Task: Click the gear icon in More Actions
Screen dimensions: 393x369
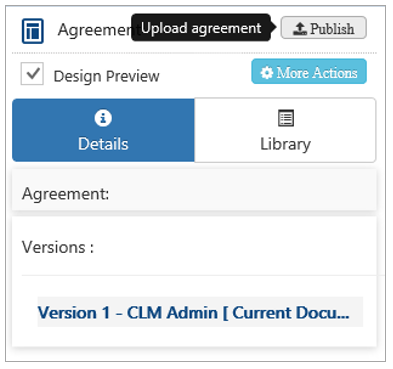Action: tap(266, 72)
